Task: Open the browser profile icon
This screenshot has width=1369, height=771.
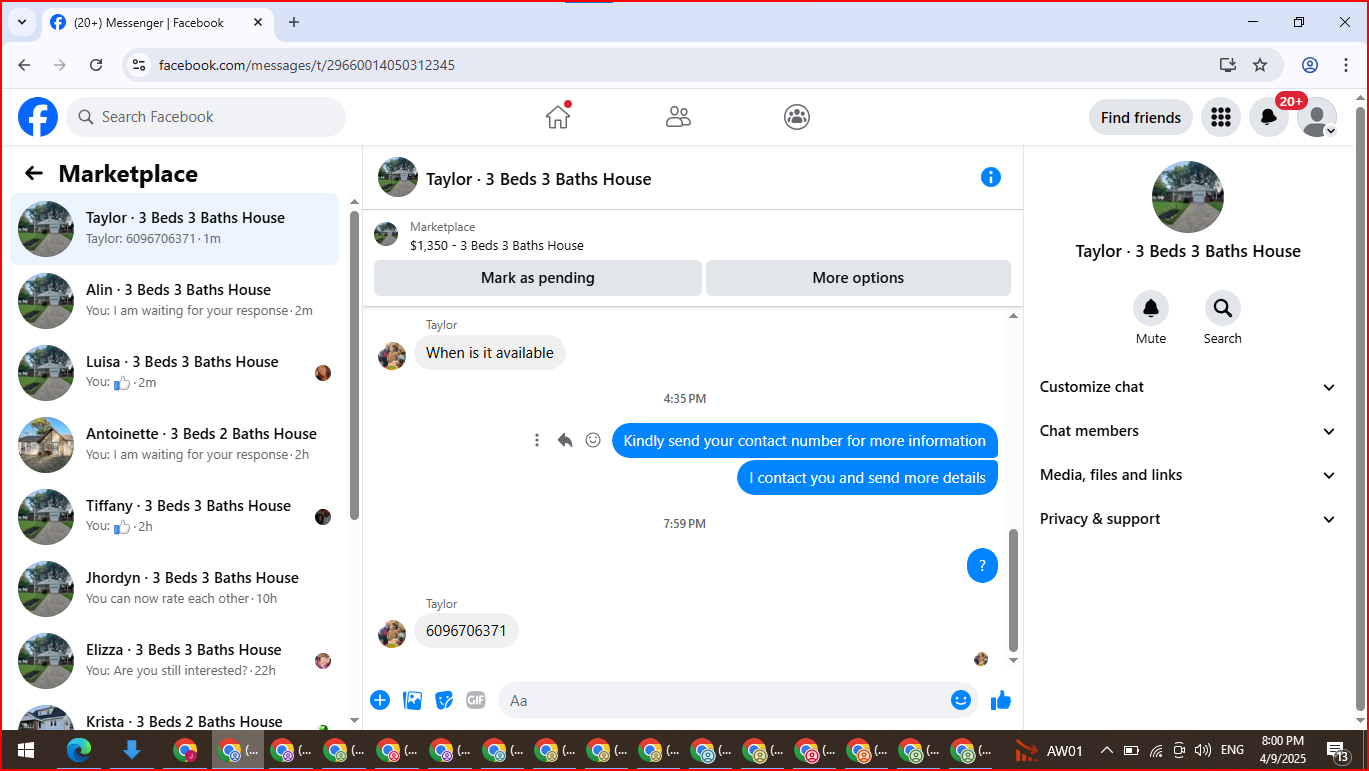Action: (x=1310, y=65)
